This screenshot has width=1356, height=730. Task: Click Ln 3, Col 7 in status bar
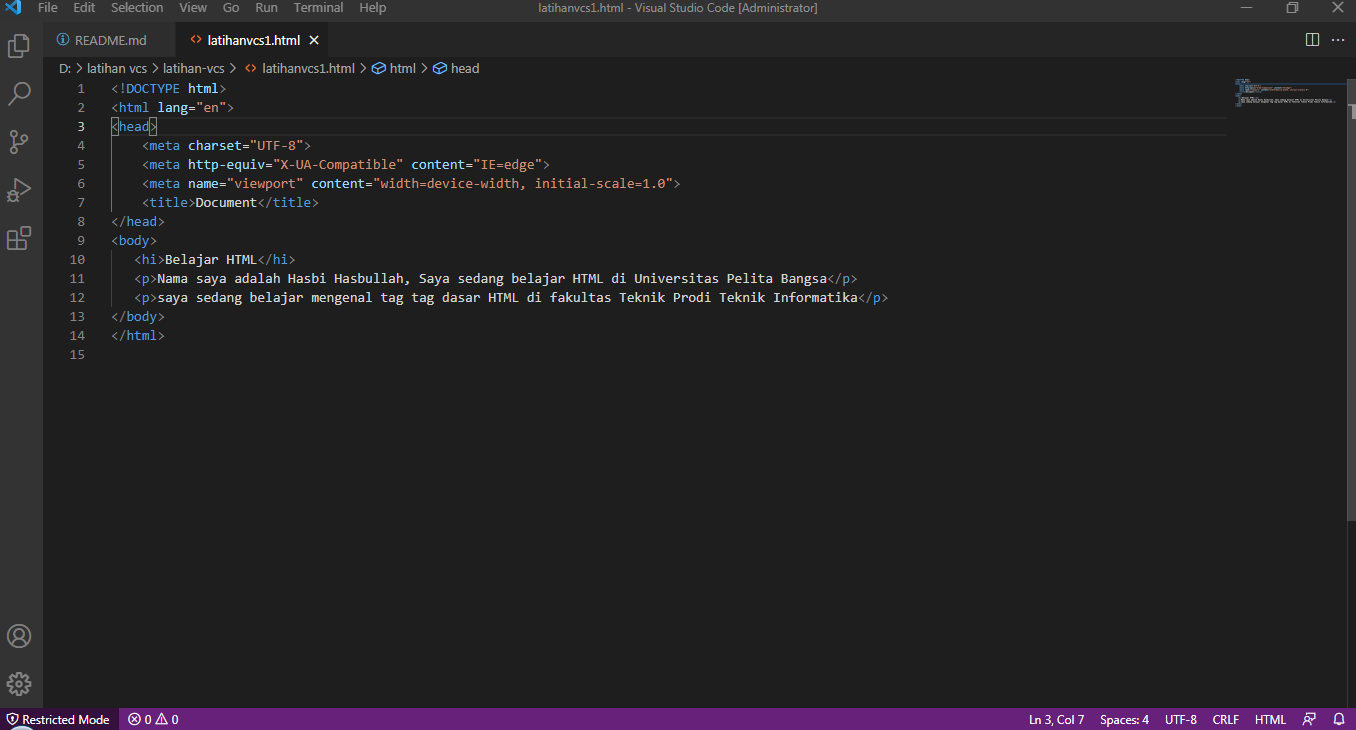coord(1056,719)
